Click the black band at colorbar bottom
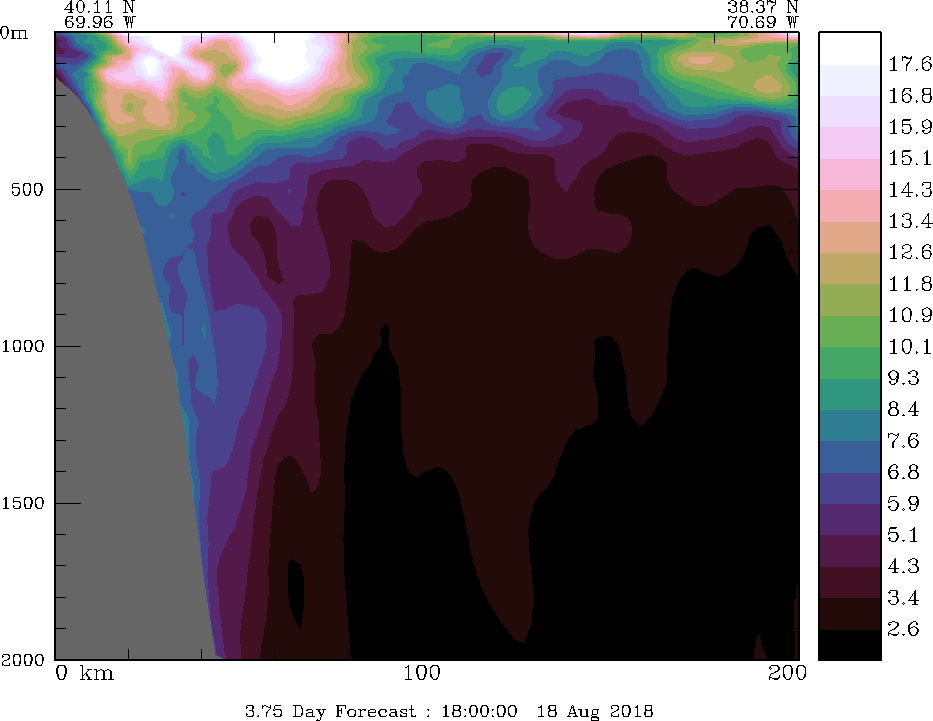Screen dimensions: 933x721 click(x=850, y=644)
